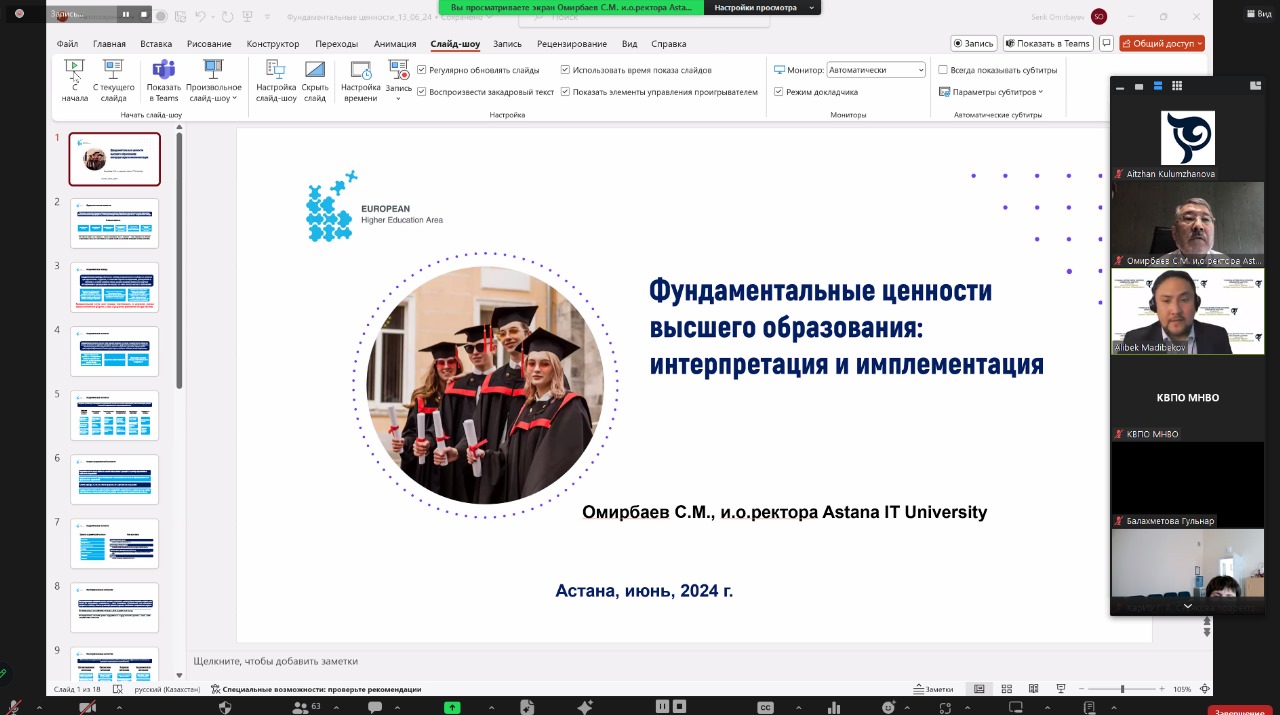This screenshot has width=1280, height=715.
Task: Open Zoom chat icon
Action: coord(375,707)
